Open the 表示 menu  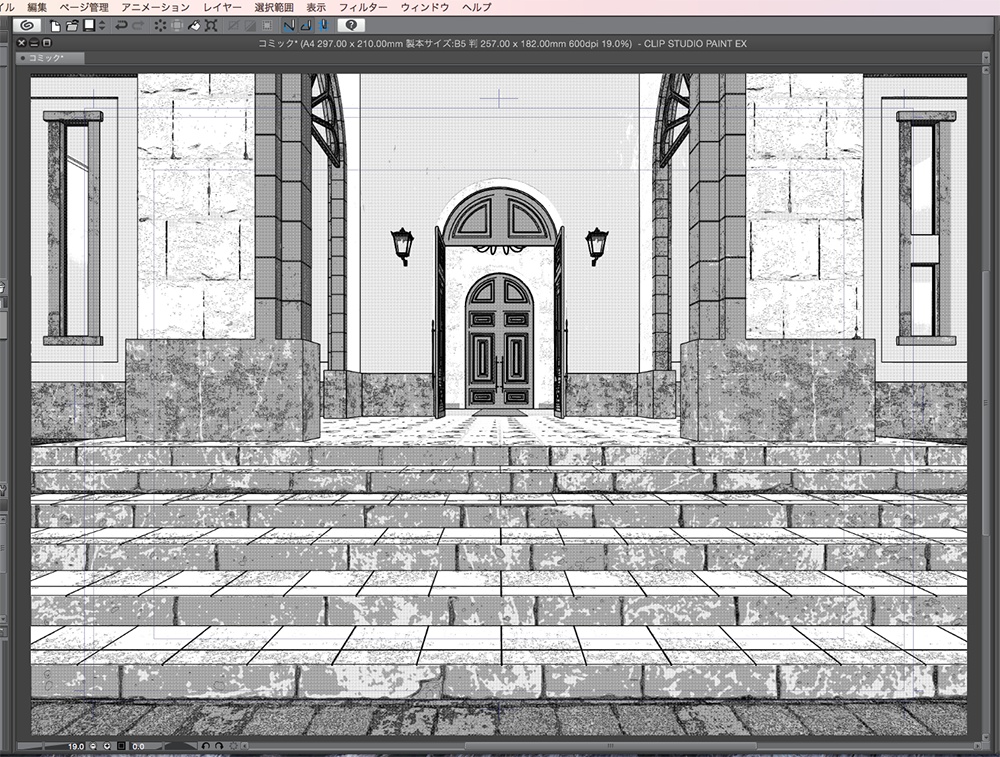click(x=316, y=8)
